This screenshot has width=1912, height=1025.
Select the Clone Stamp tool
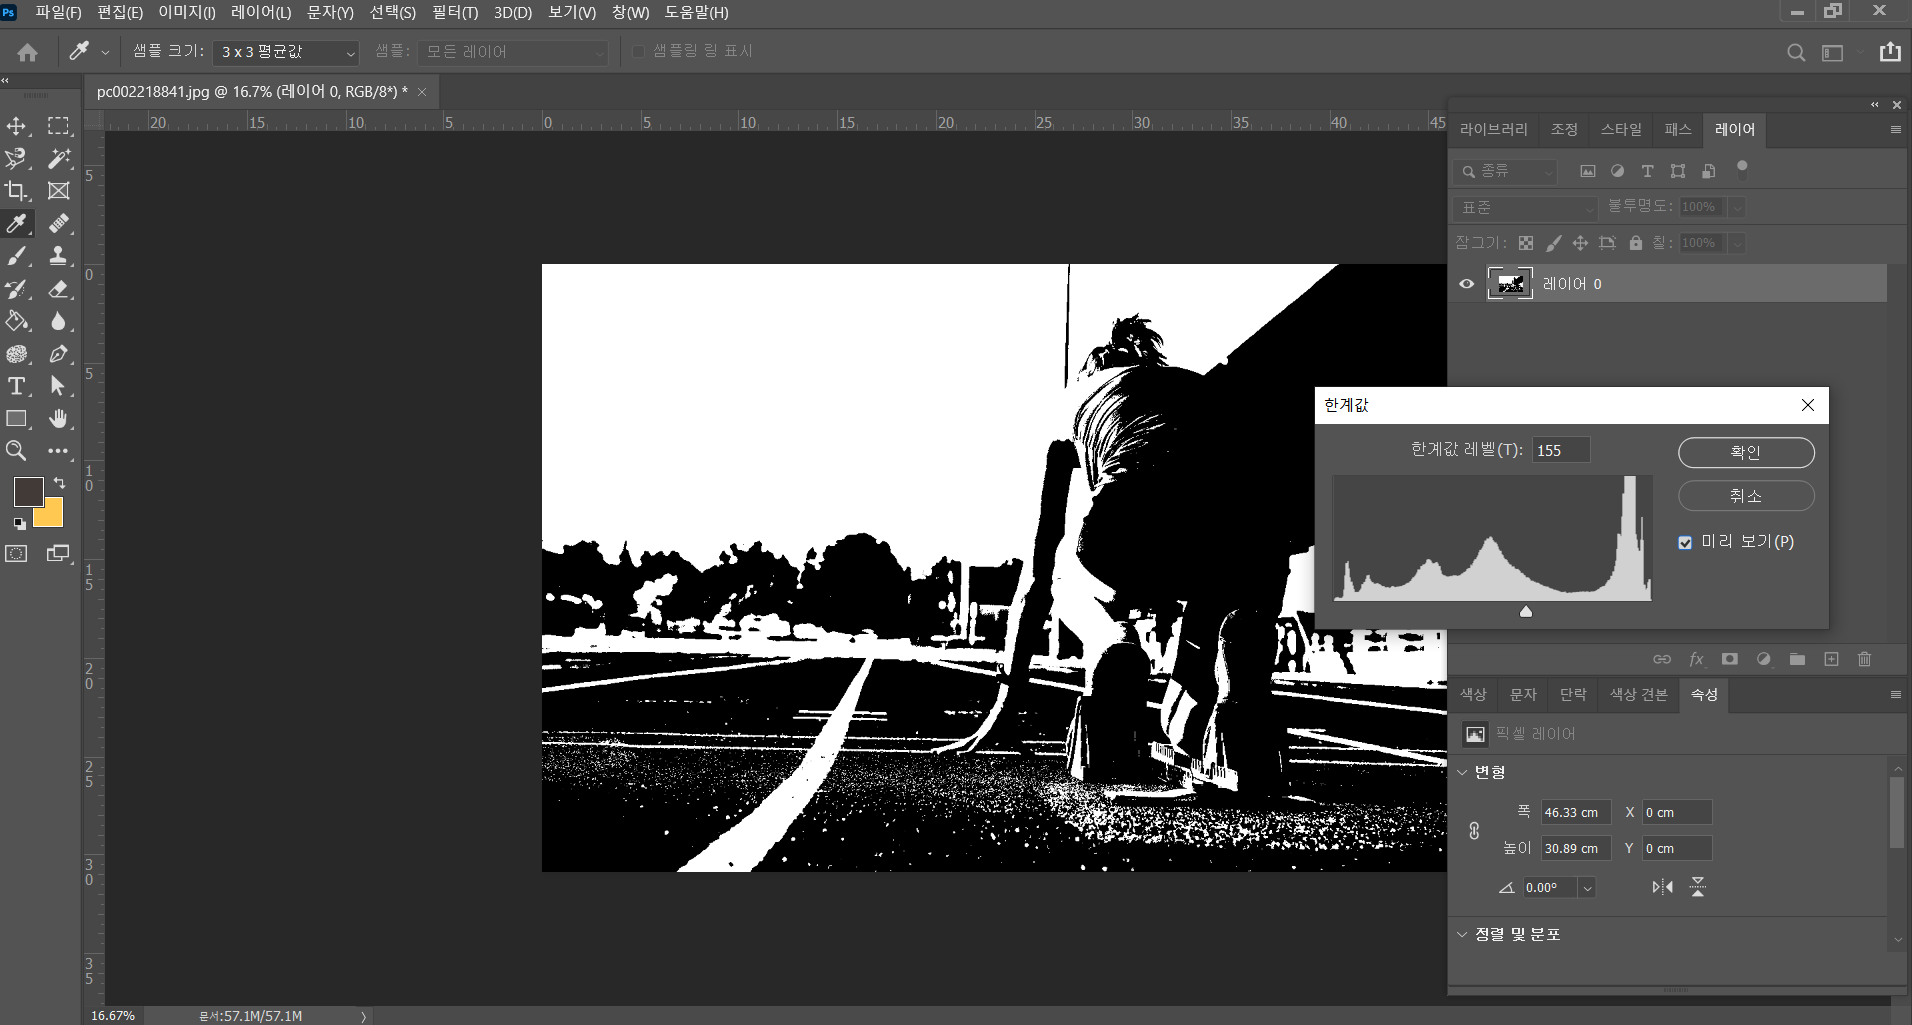pos(59,256)
